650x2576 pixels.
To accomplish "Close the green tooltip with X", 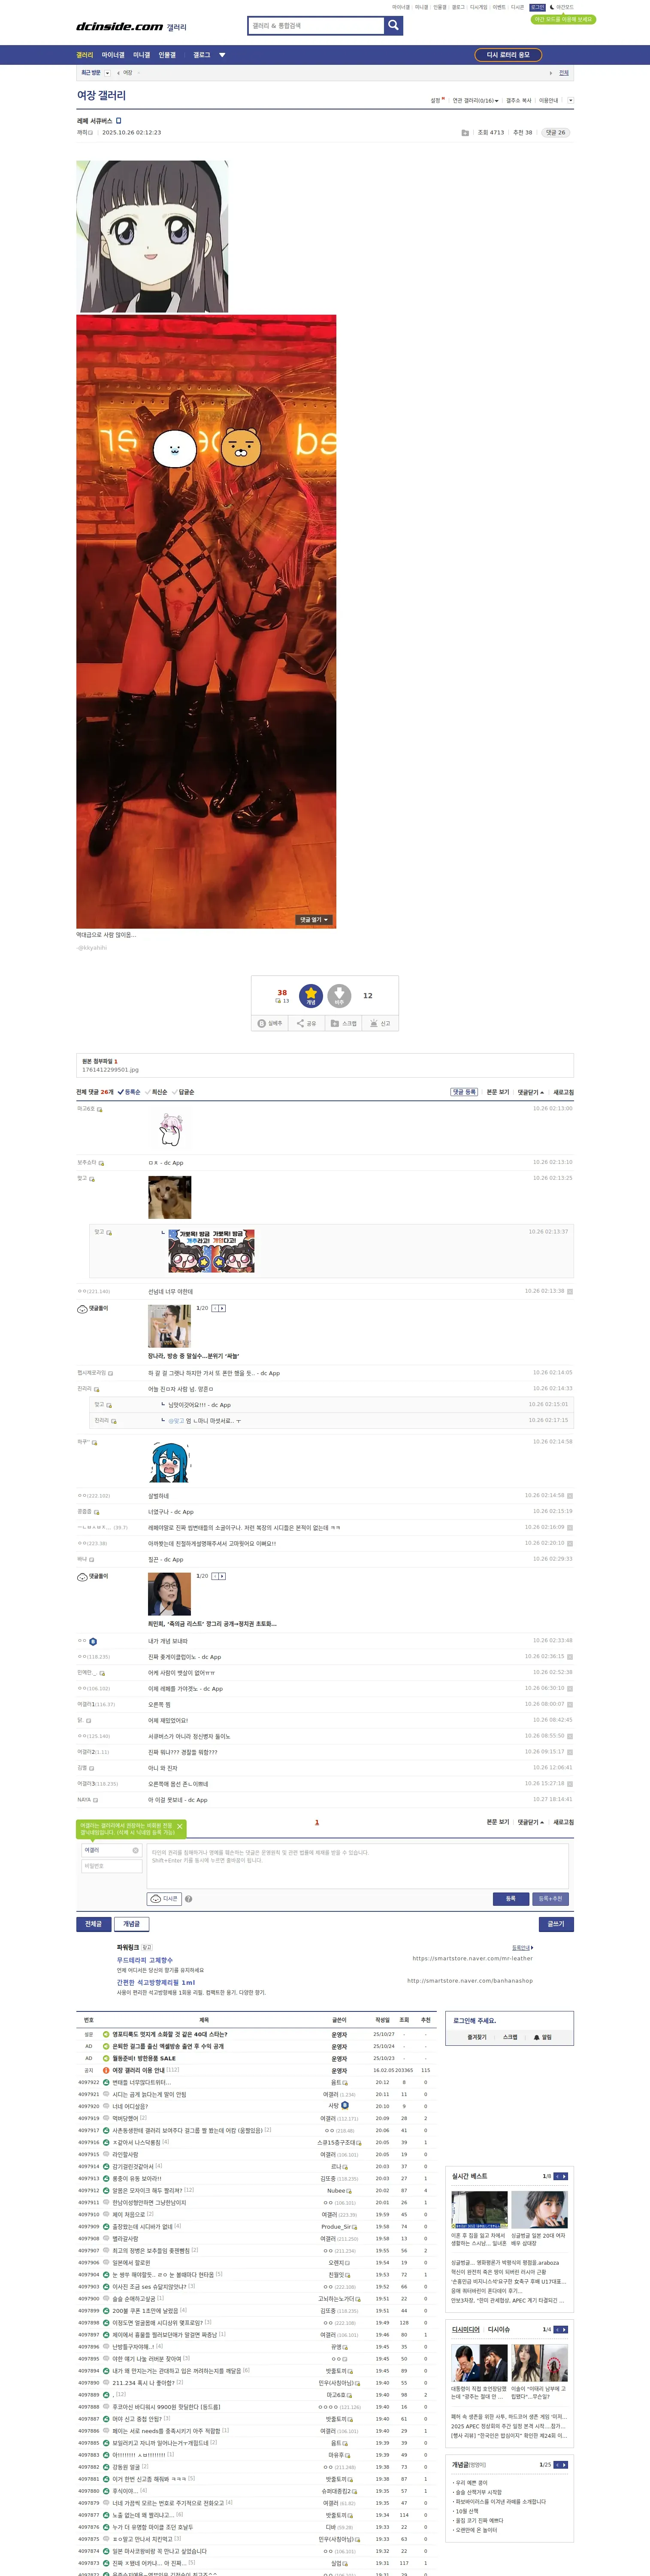I will click(180, 1827).
